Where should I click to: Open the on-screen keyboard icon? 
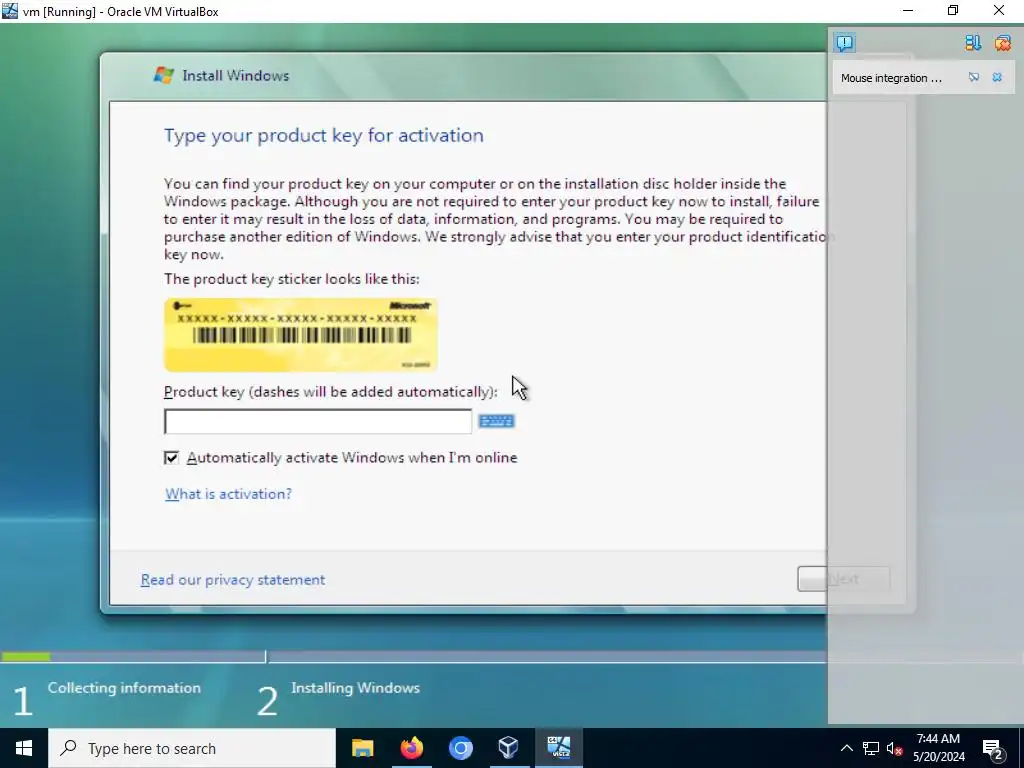(496, 421)
